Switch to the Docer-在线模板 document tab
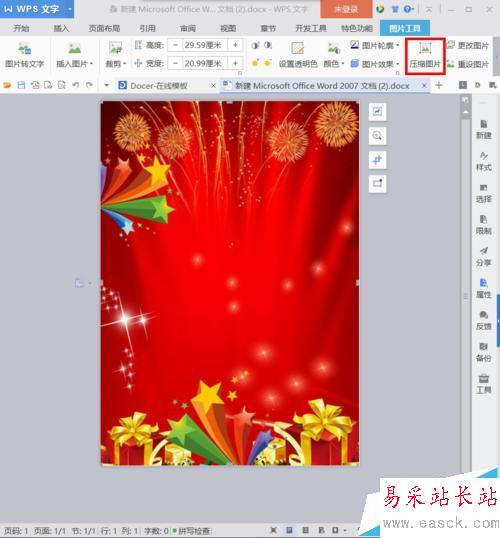 [x=159, y=85]
